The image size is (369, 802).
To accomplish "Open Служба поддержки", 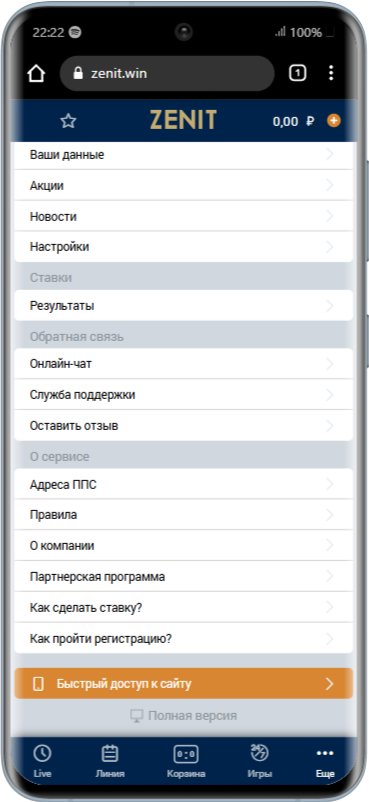I will click(x=184, y=395).
